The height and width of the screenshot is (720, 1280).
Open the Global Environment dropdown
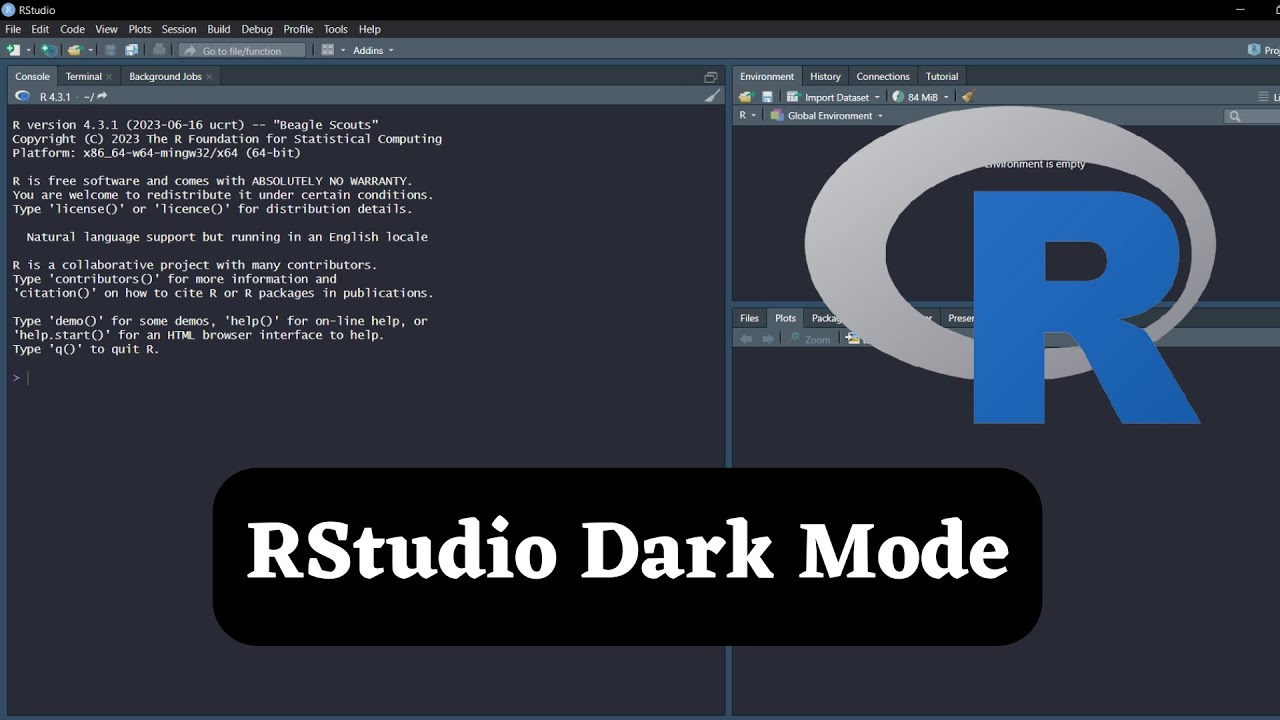tap(828, 115)
